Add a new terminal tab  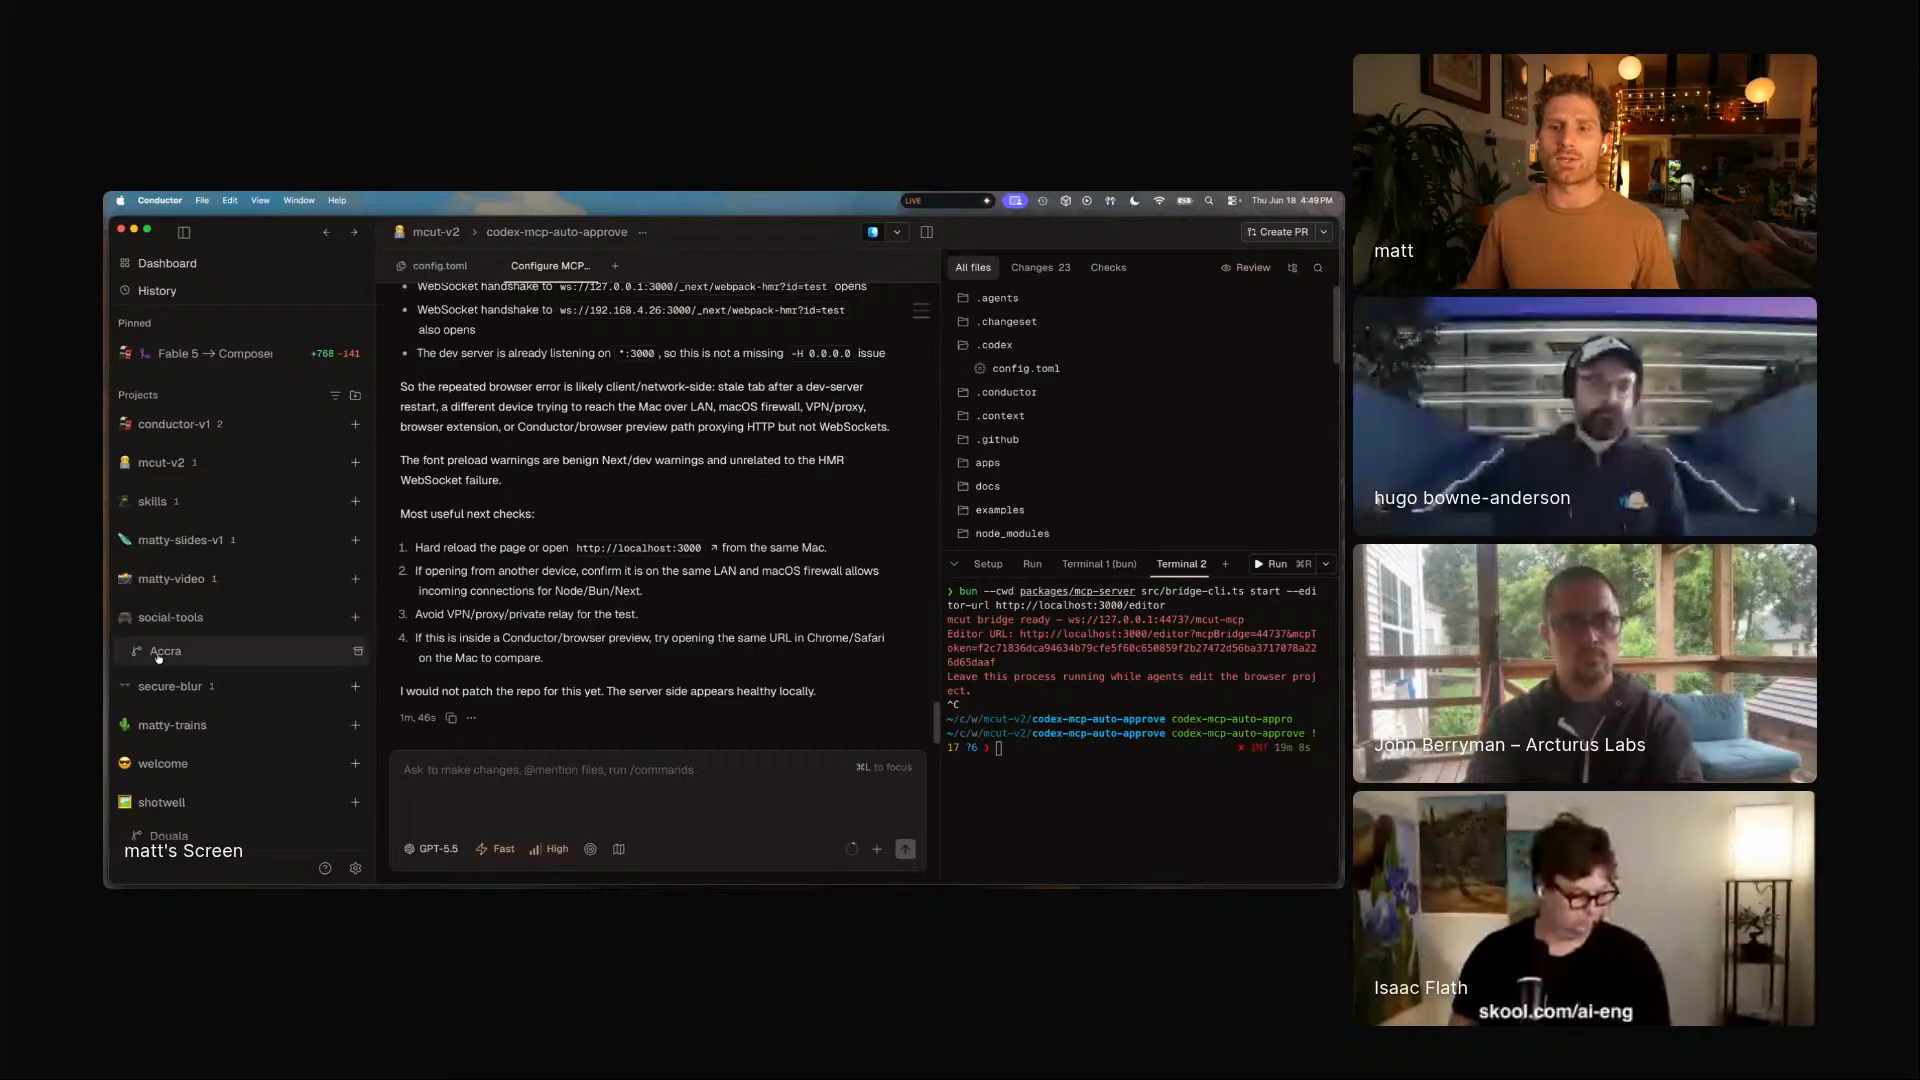click(1225, 564)
